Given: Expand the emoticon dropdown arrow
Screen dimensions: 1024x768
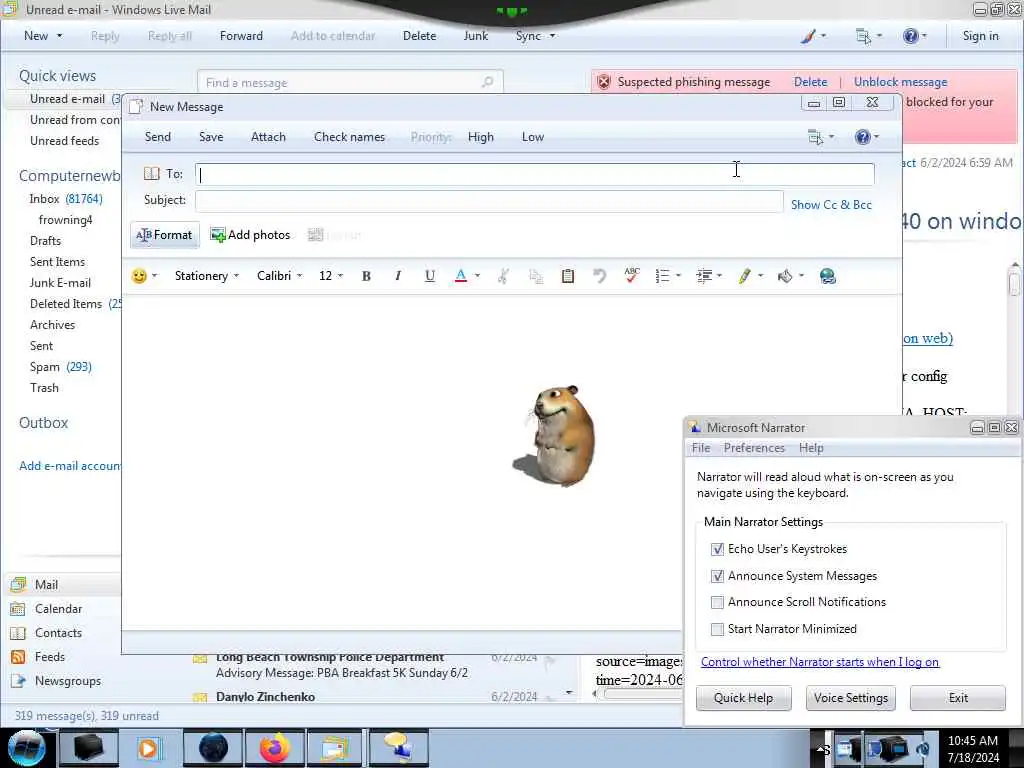Looking at the screenshot, I should (x=155, y=276).
